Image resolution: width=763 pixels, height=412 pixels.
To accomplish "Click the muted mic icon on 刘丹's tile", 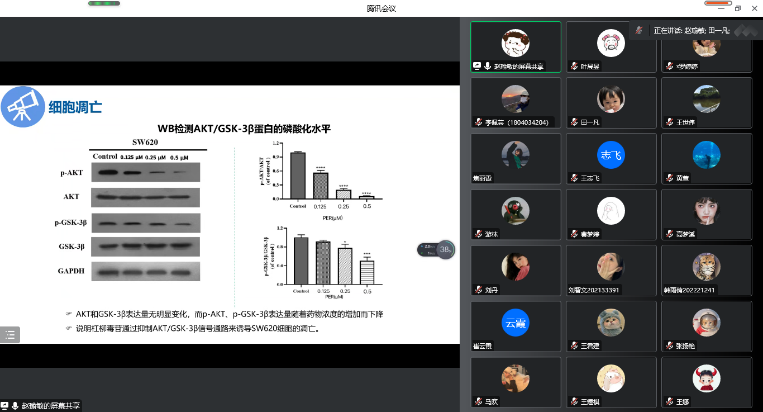I will click(477, 289).
